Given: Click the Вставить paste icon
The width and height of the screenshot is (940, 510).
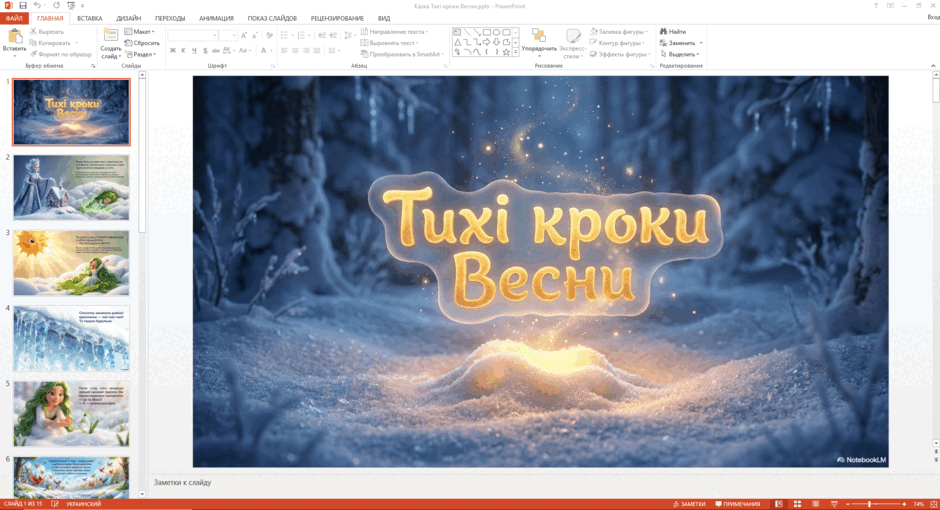Looking at the screenshot, I should (14, 37).
